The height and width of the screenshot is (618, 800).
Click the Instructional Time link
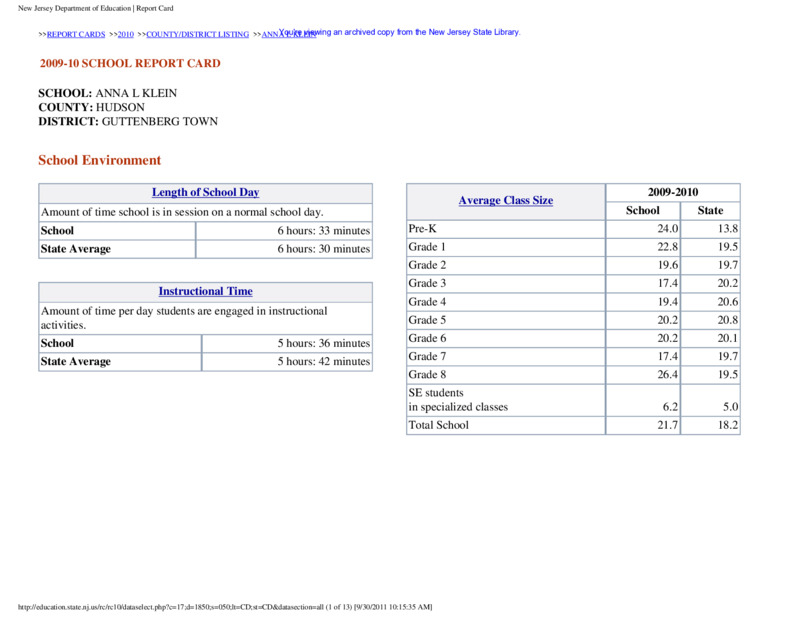point(206,291)
